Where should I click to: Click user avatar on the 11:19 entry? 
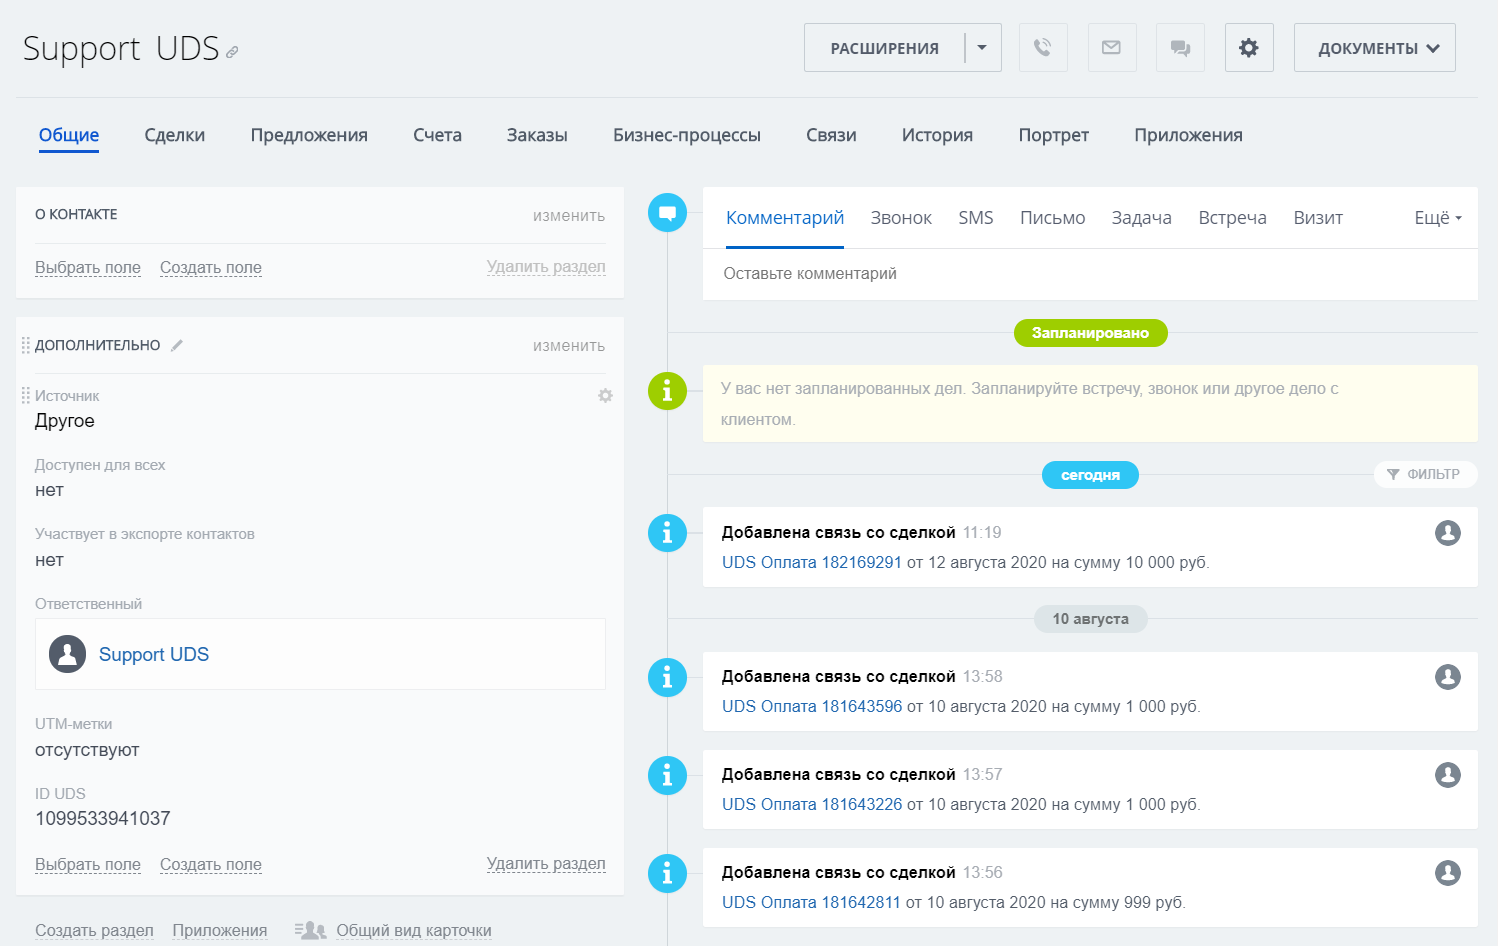click(x=1448, y=533)
